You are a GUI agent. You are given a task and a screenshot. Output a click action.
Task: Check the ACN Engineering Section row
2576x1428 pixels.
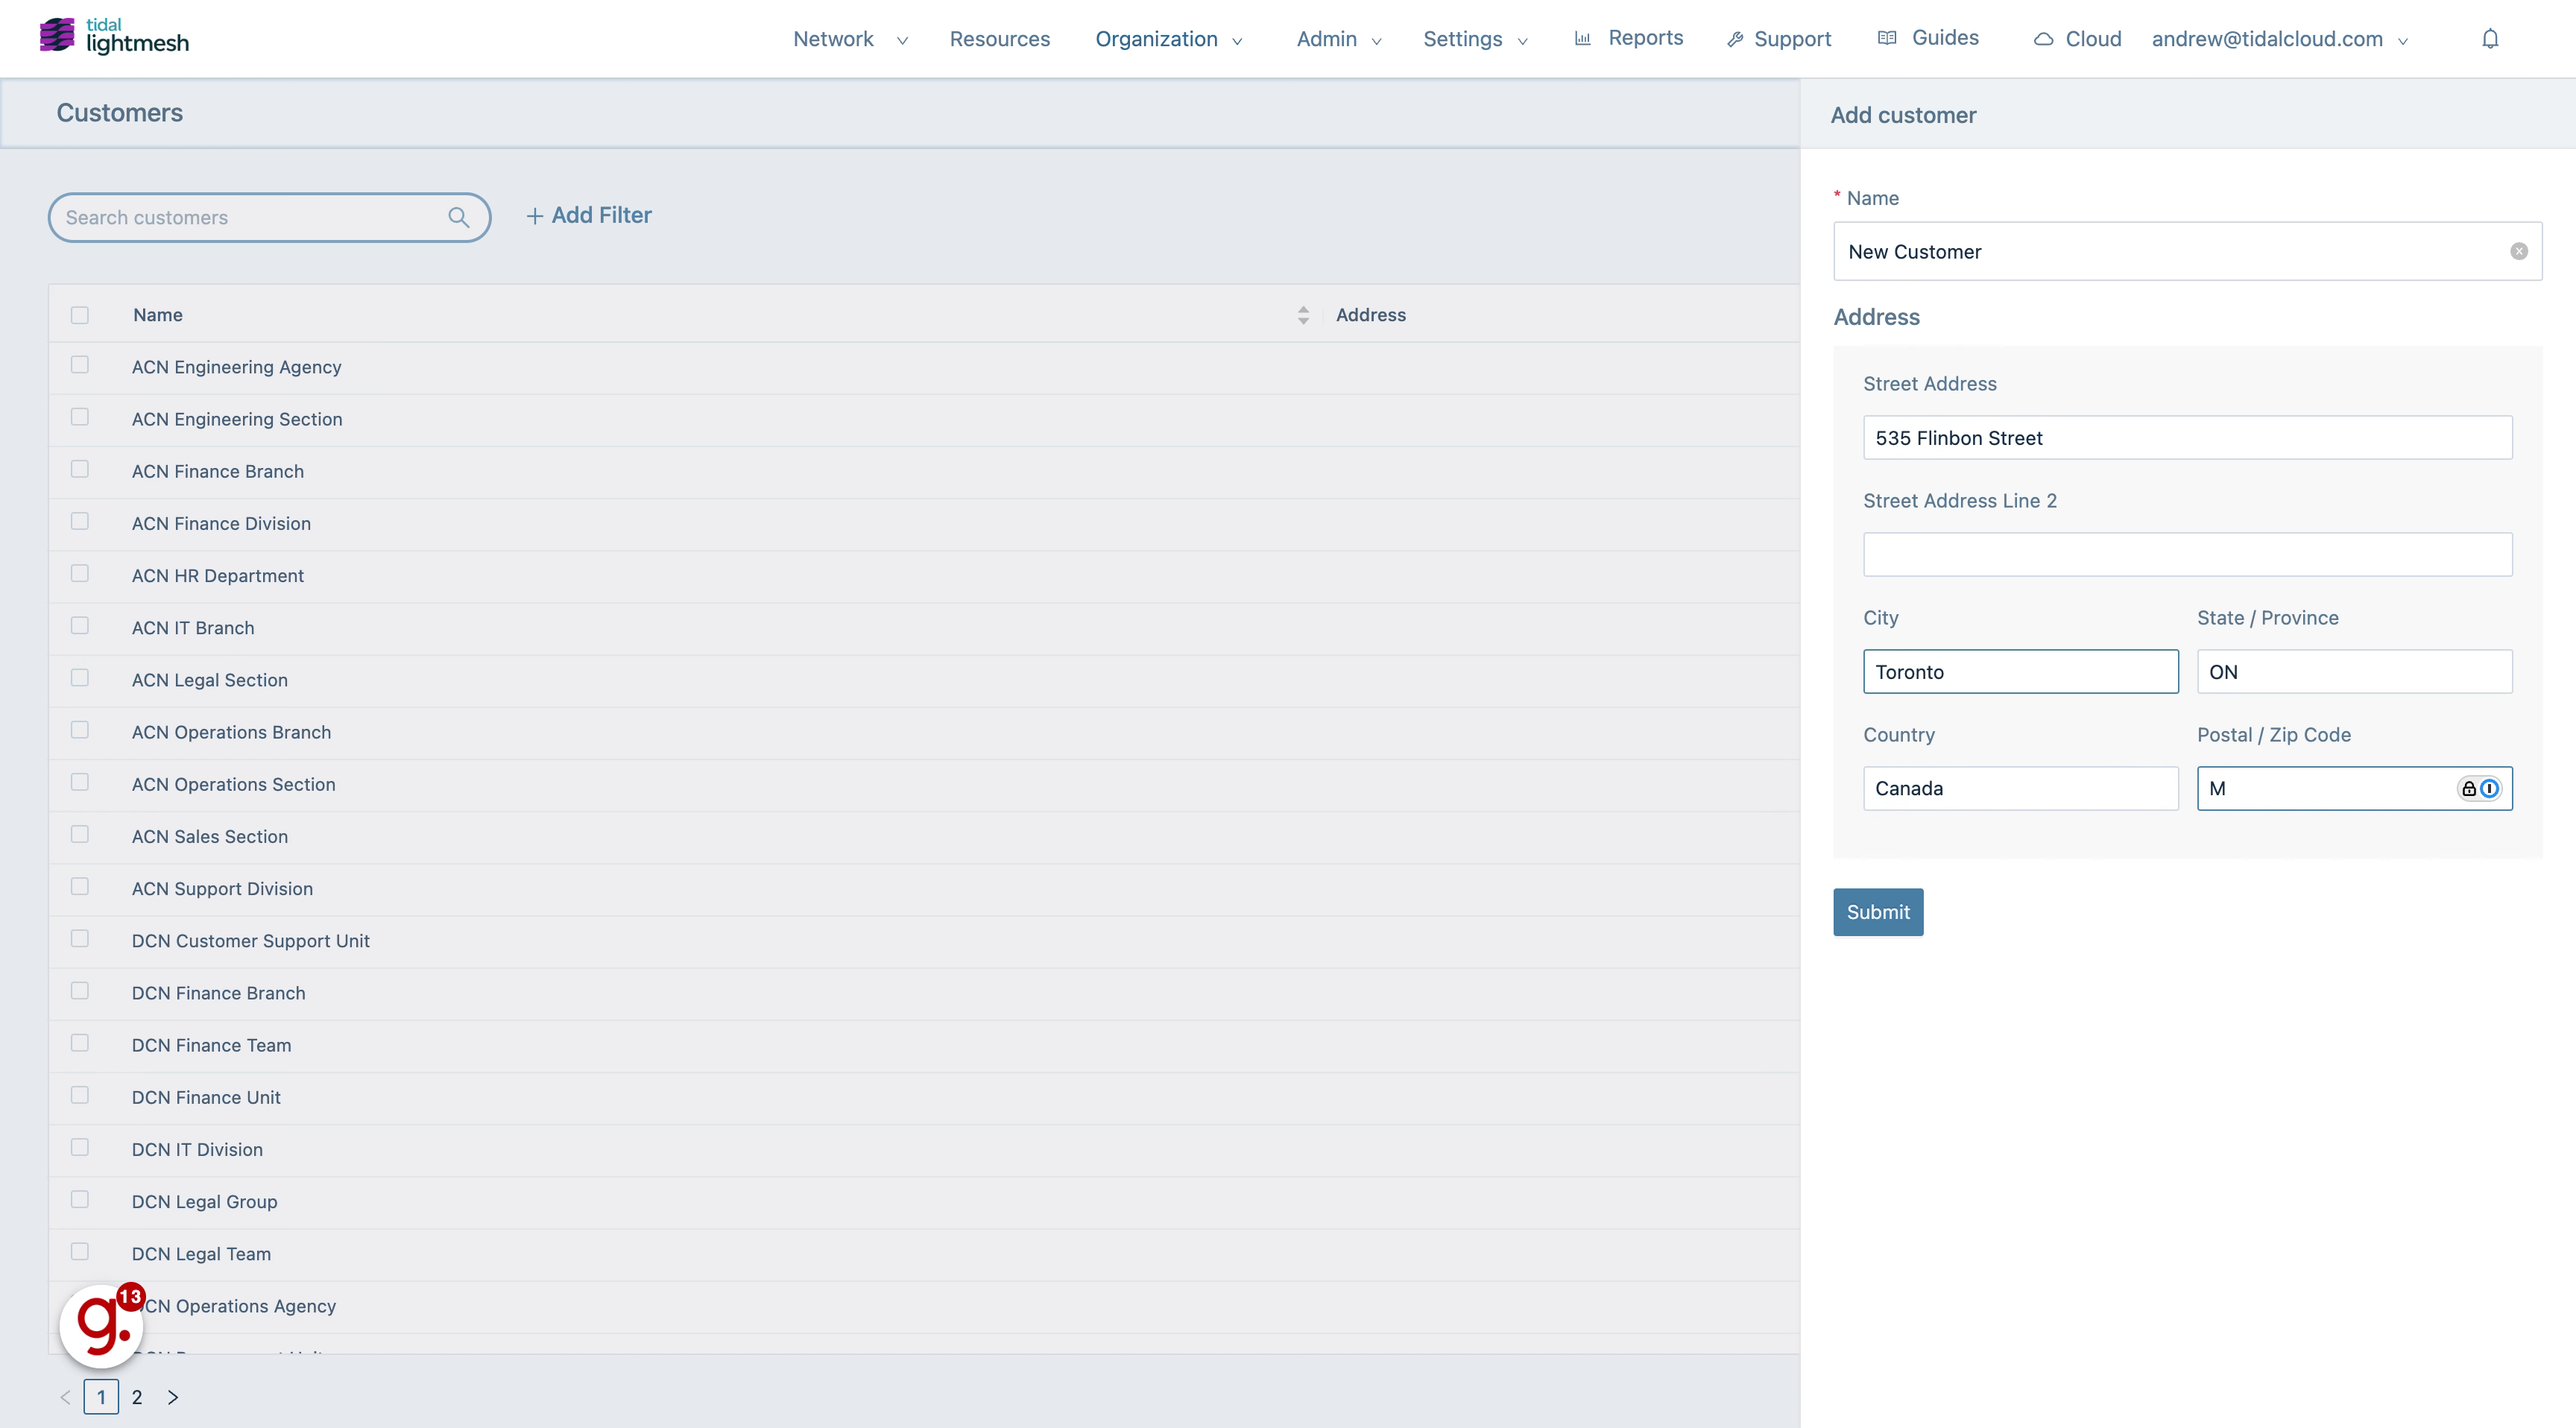pos(80,417)
